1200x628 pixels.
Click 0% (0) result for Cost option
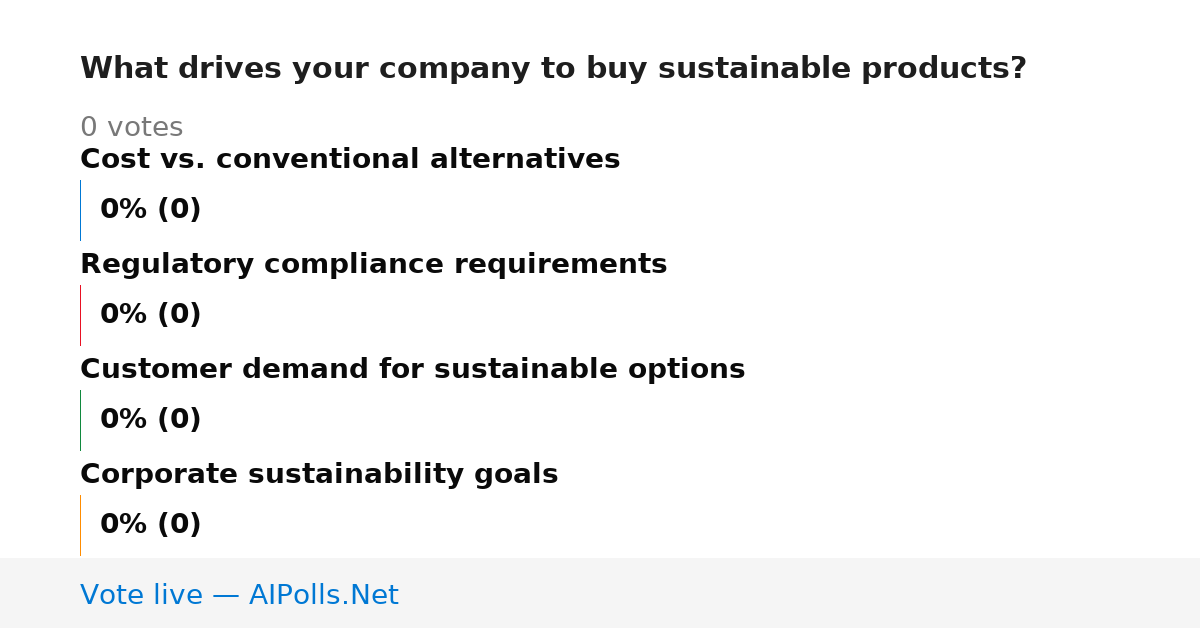pos(150,210)
